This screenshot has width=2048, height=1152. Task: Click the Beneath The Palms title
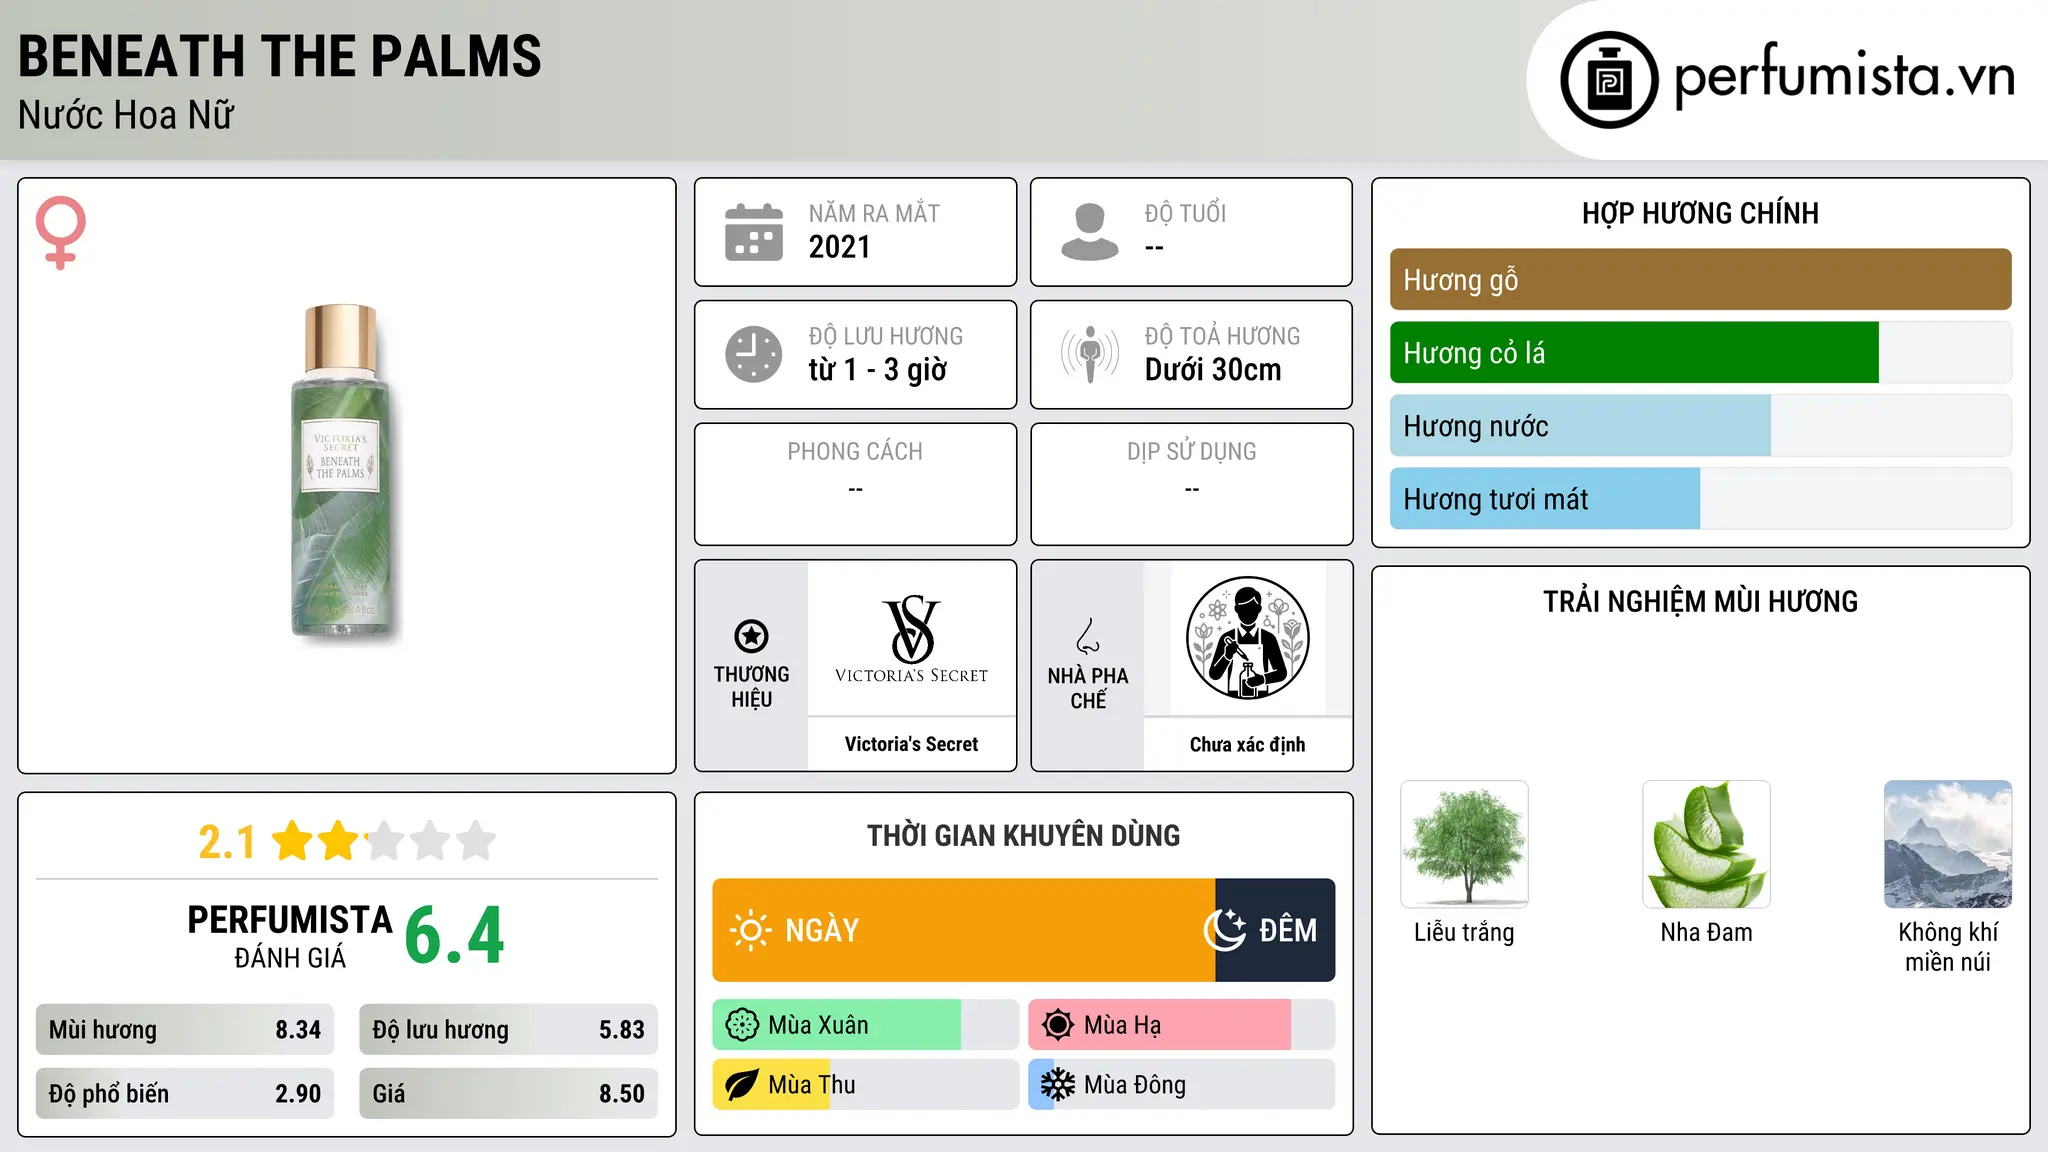(x=280, y=56)
